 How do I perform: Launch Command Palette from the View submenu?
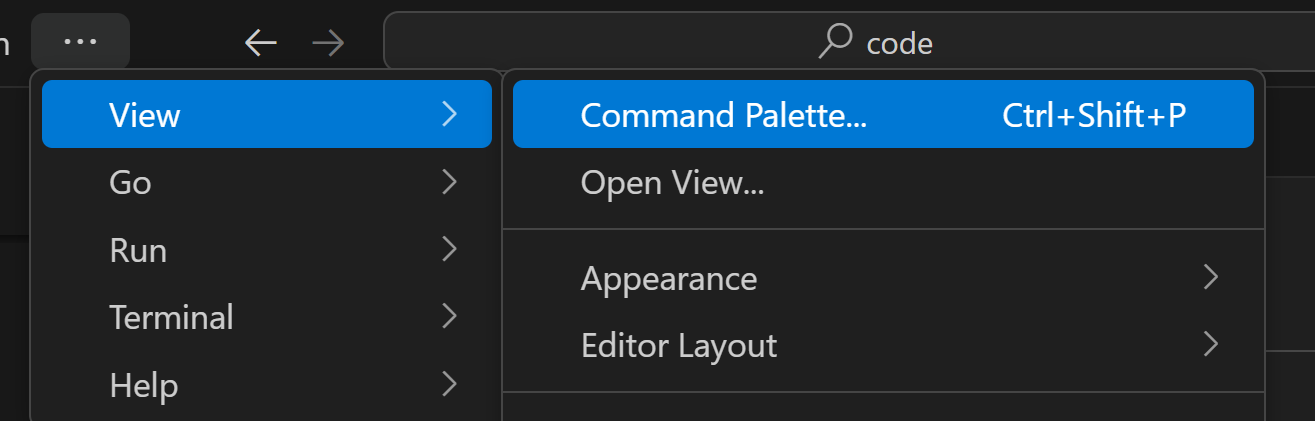[723, 115]
